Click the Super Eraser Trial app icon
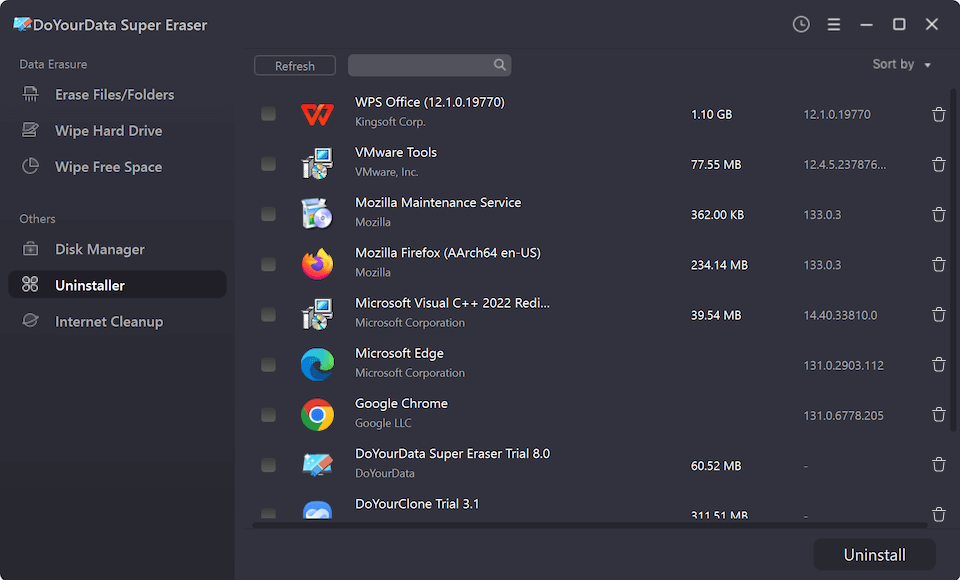960x580 pixels. point(317,465)
